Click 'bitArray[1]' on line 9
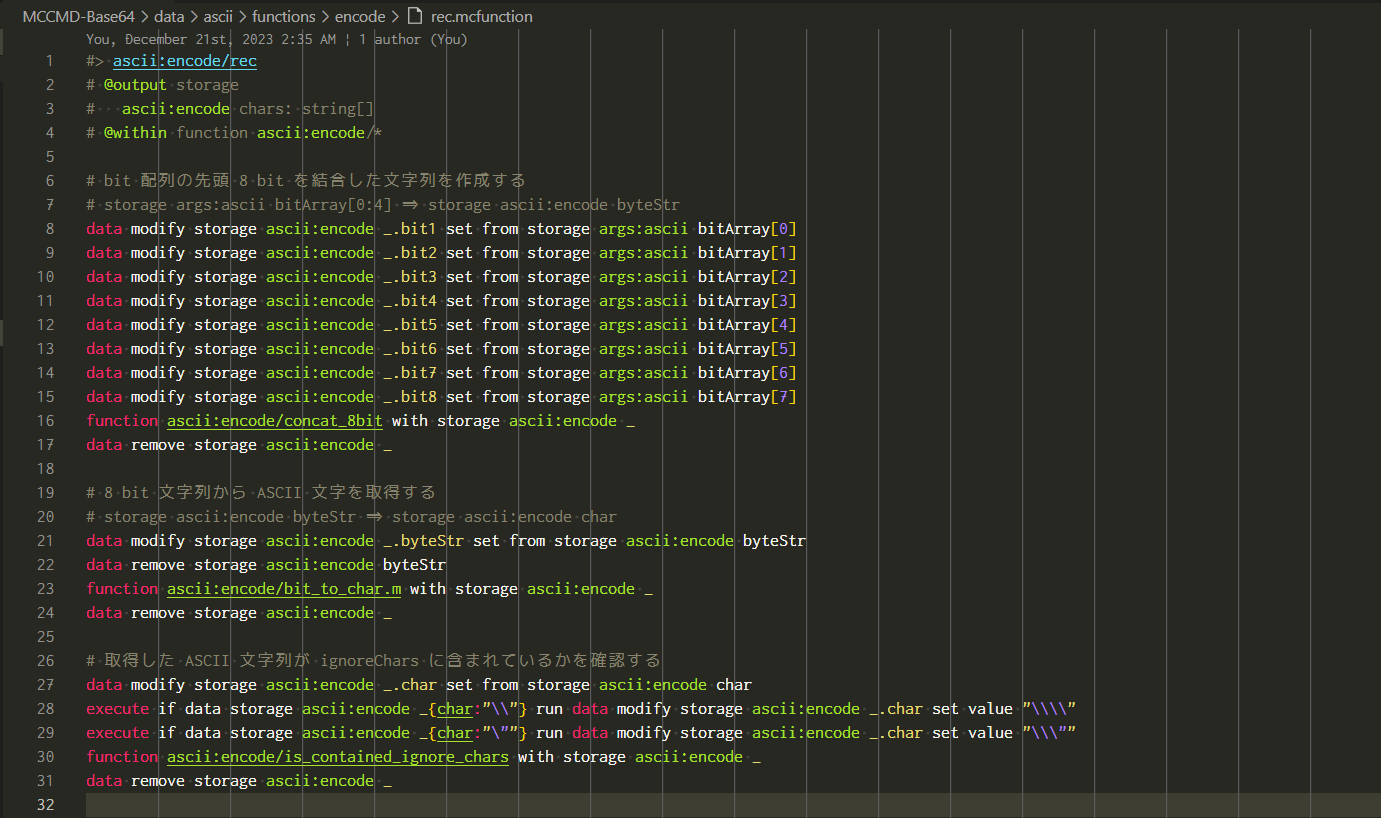 [x=747, y=253]
